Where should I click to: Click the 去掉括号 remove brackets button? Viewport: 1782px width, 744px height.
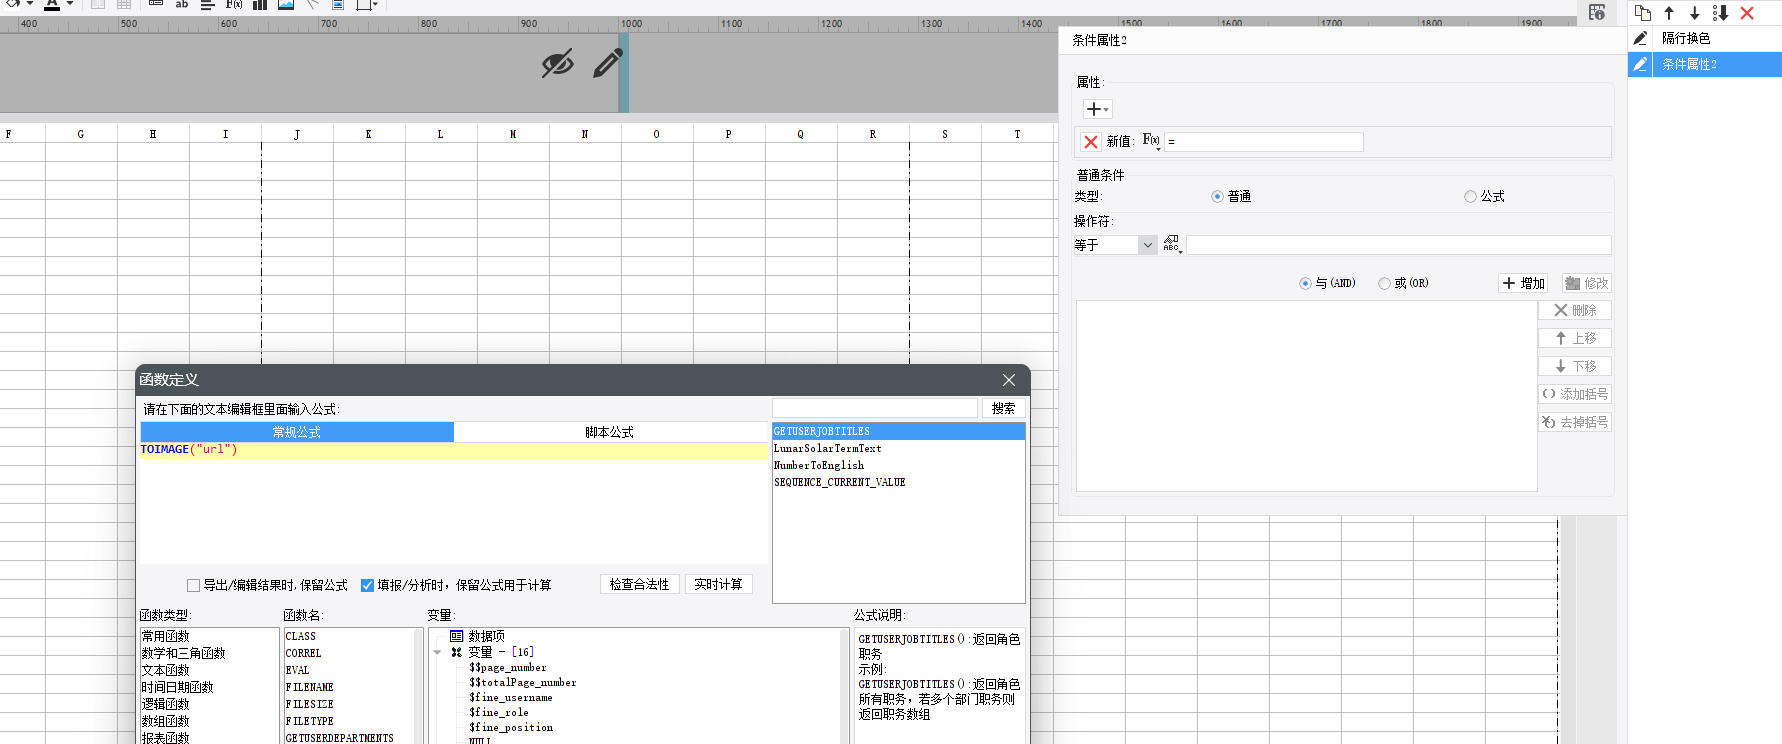click(1575, 422)
